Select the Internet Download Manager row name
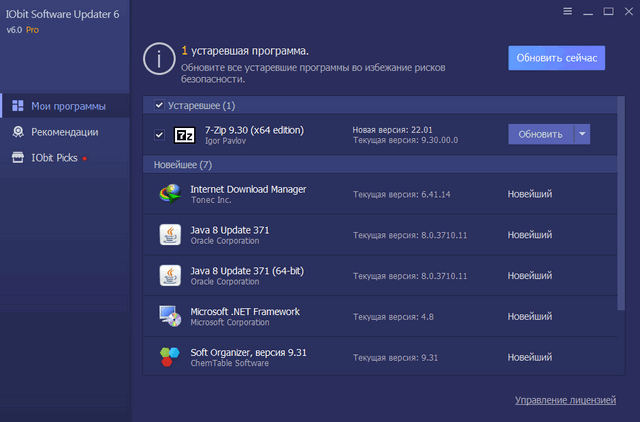Screen dimensions: 640x422 [x=248, y=189]
